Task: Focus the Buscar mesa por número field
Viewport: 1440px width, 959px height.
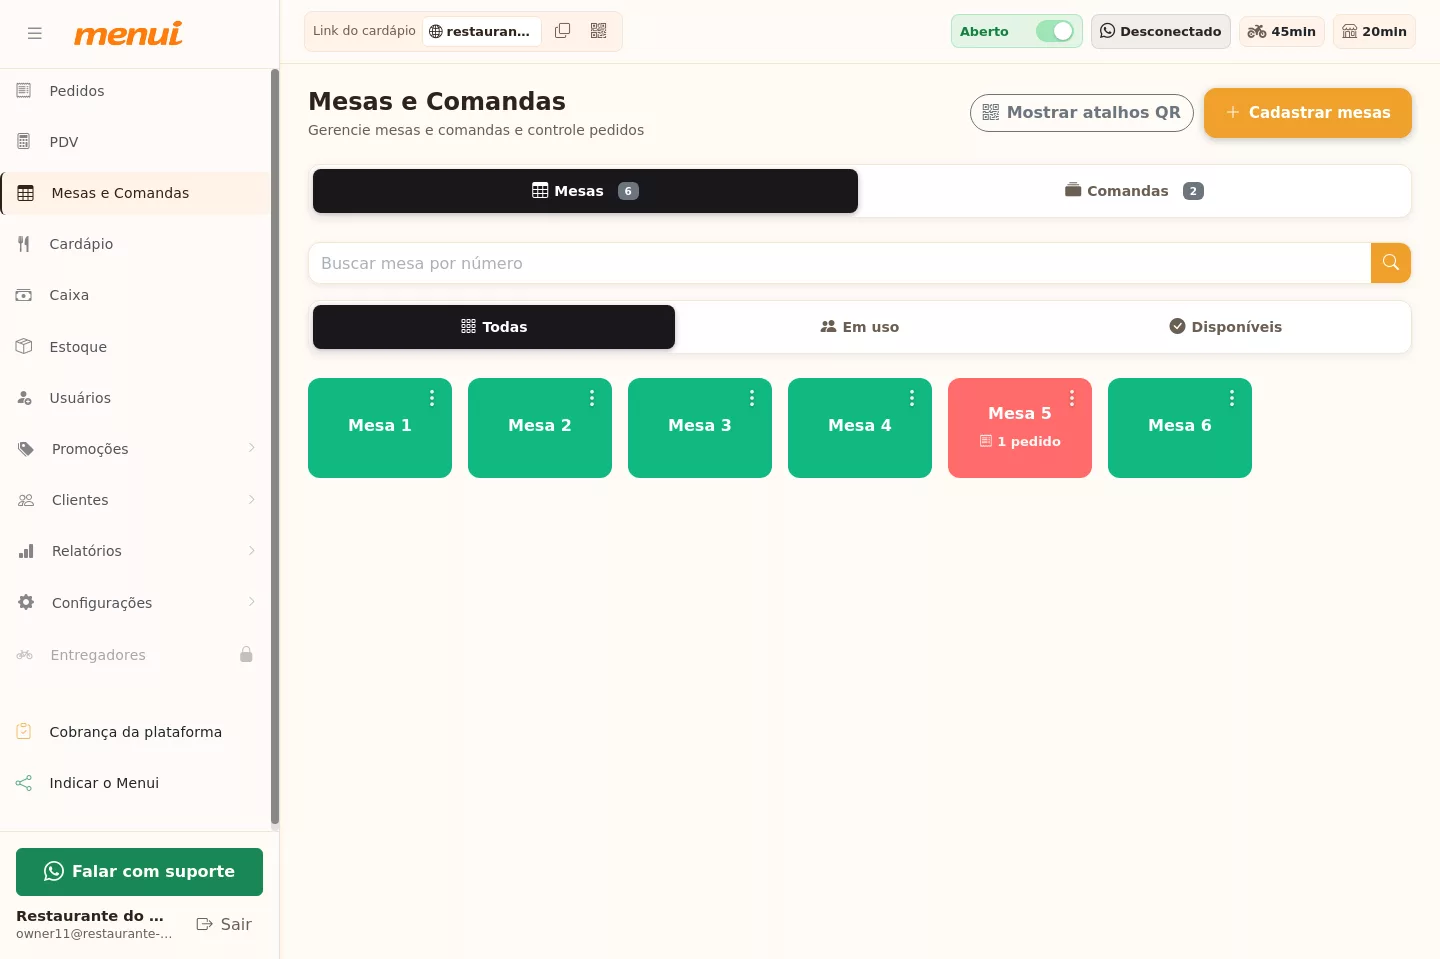Action: [x=840, y=263]
